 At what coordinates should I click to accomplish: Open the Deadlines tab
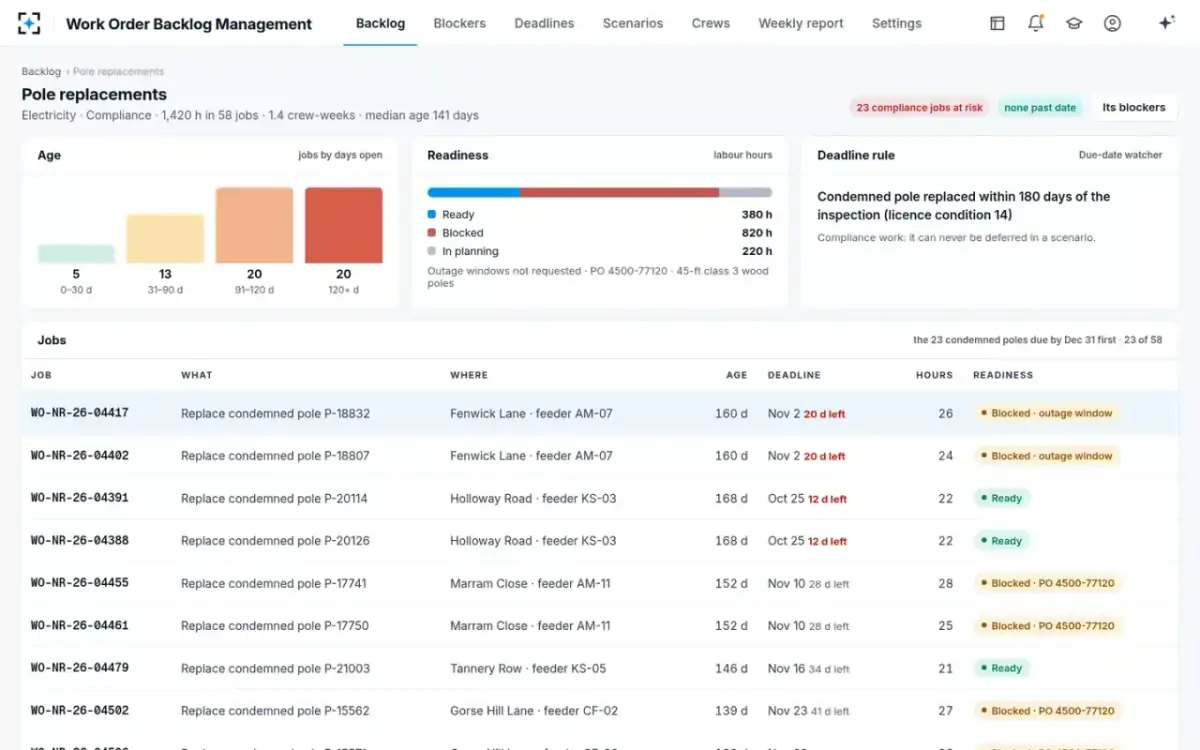[544, 23]
